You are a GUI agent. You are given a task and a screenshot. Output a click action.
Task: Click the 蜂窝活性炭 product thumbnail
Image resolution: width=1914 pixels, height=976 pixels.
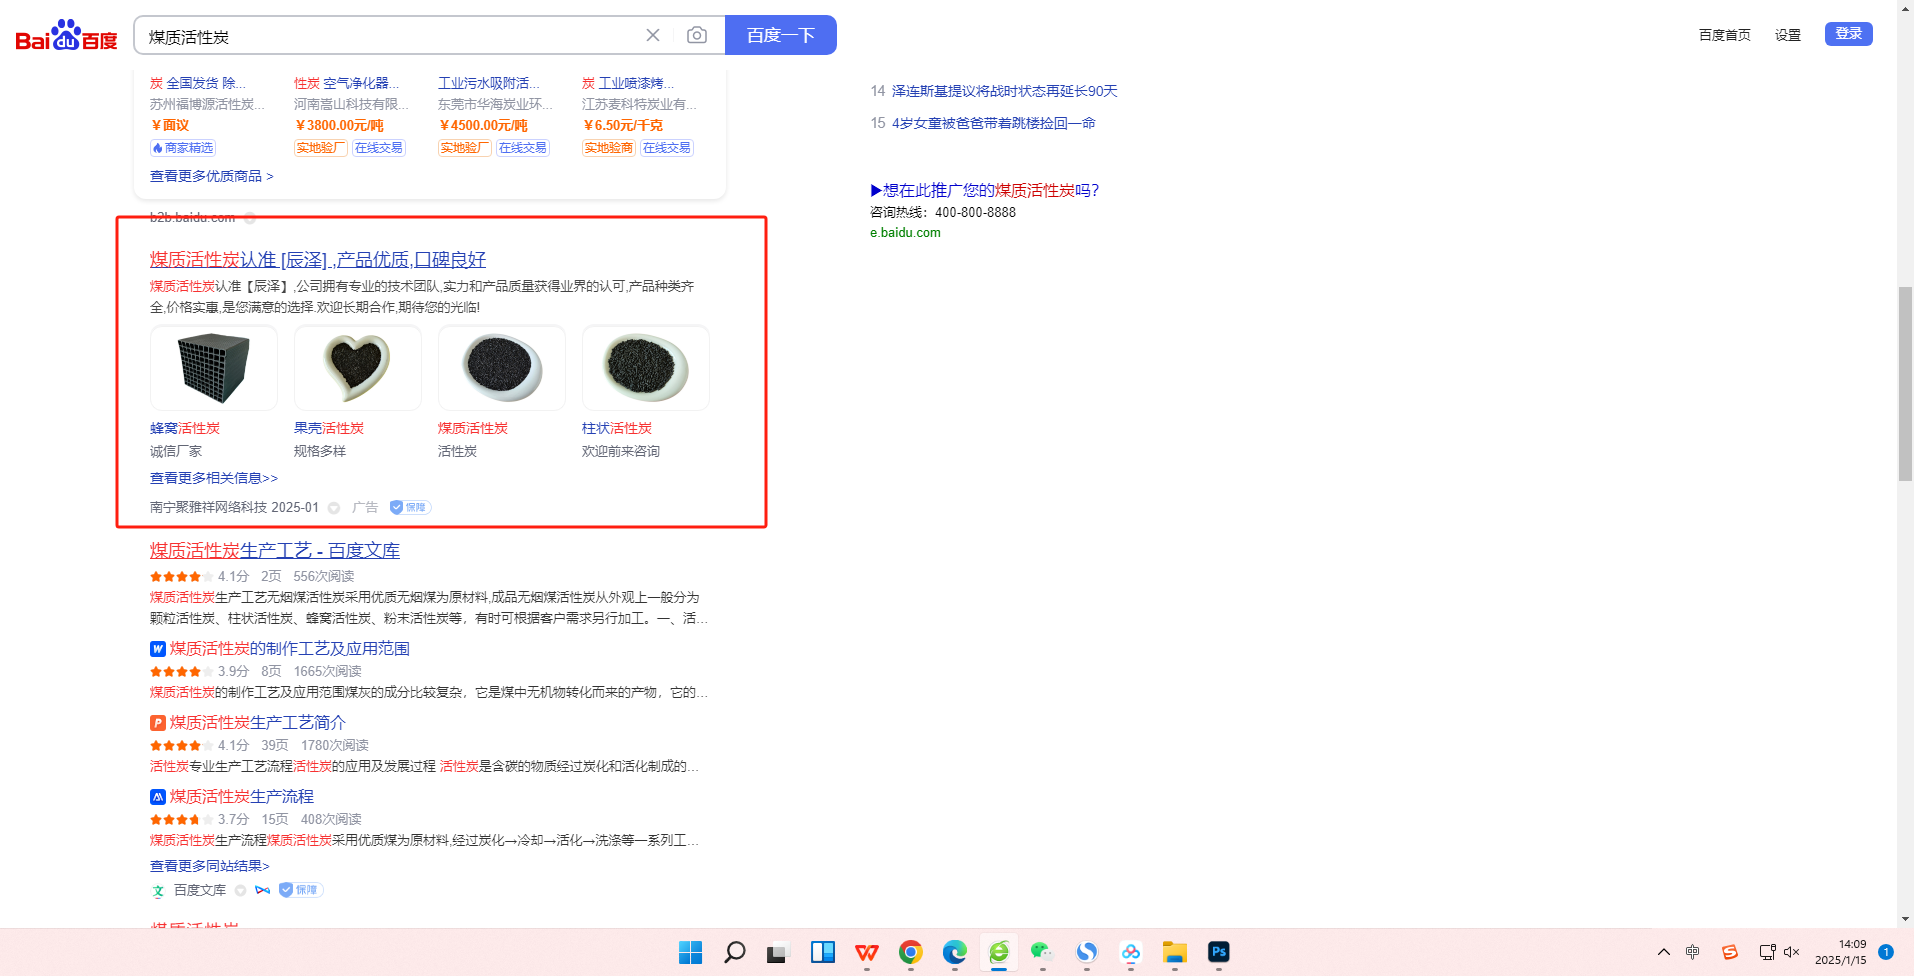(x=214, y=368)
